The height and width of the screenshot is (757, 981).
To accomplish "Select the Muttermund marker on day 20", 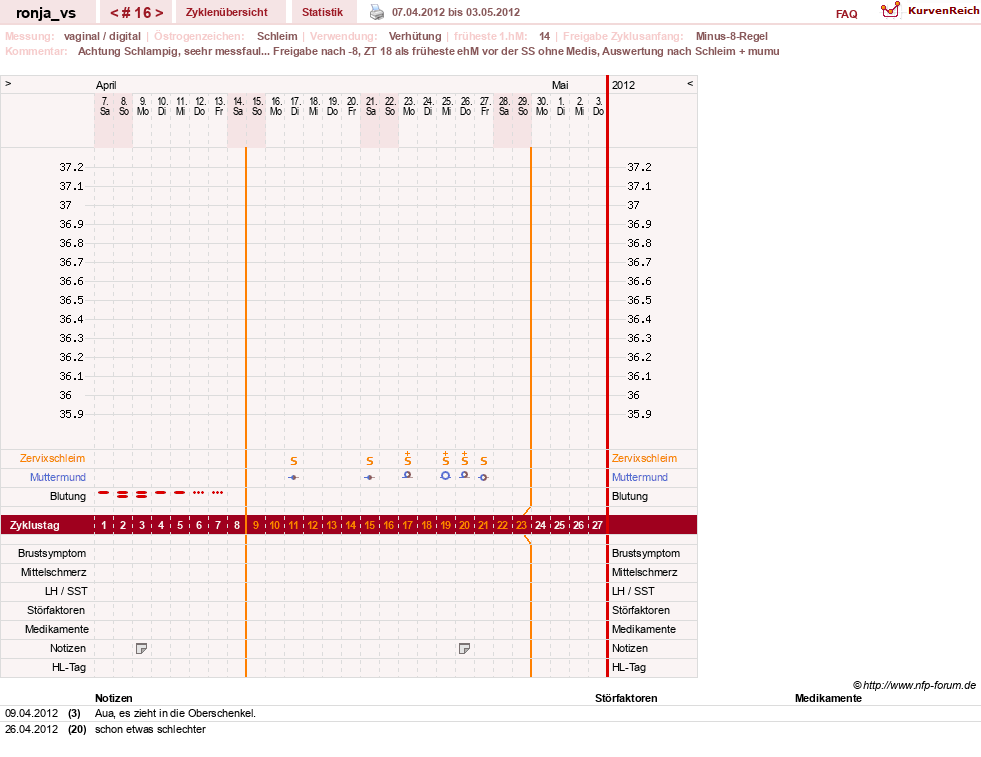I will [x=464, y=475].
